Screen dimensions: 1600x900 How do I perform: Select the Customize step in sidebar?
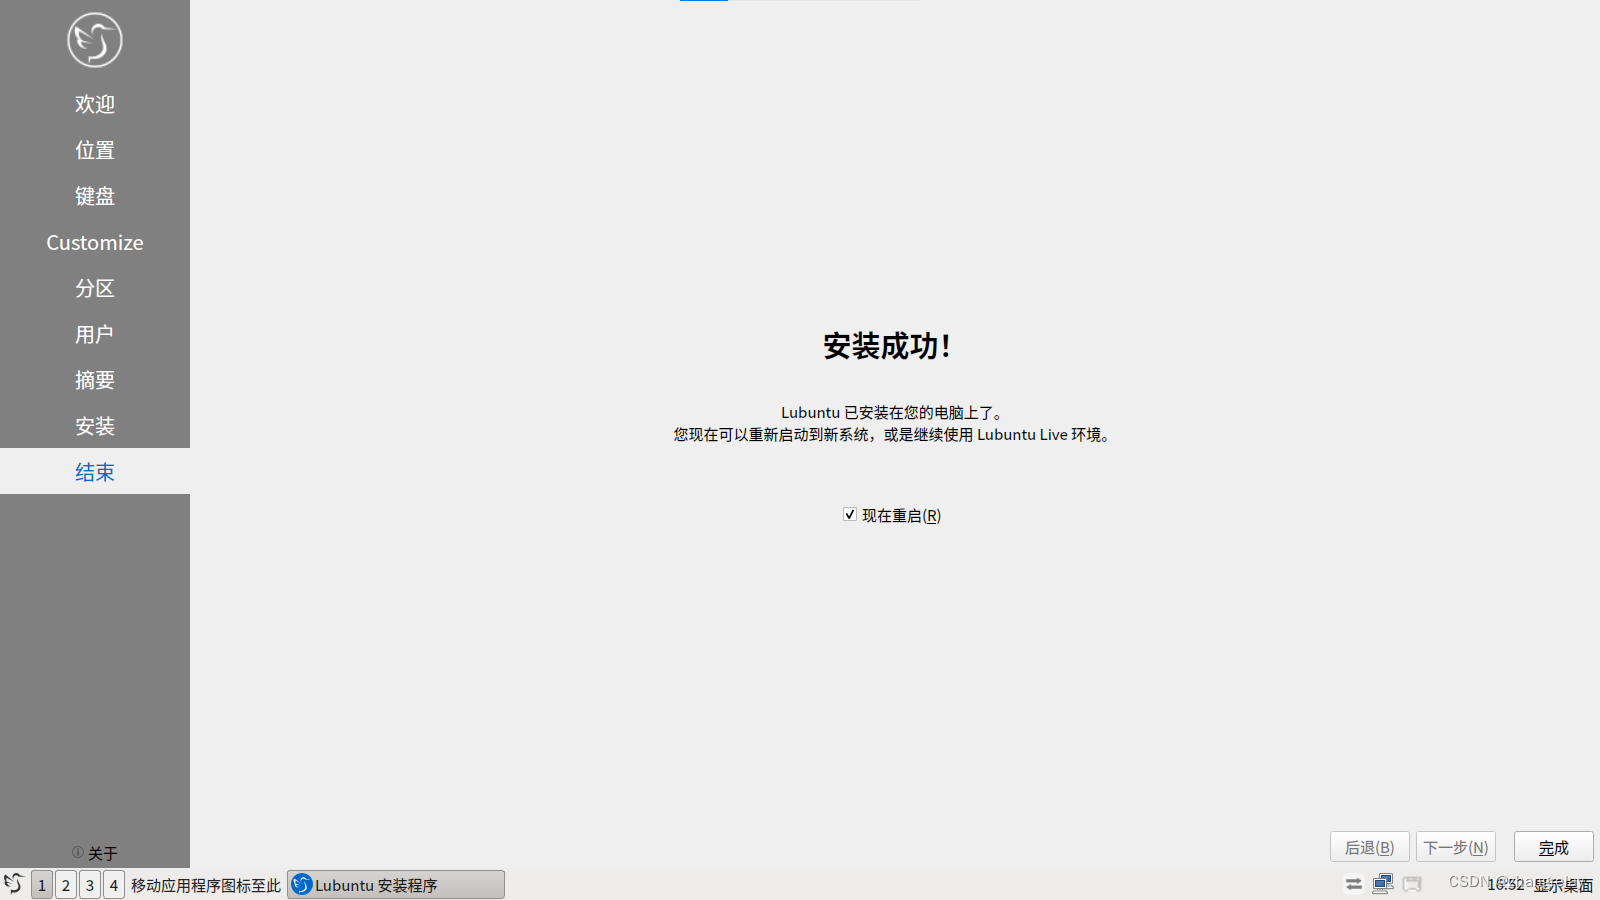point(95,242)
